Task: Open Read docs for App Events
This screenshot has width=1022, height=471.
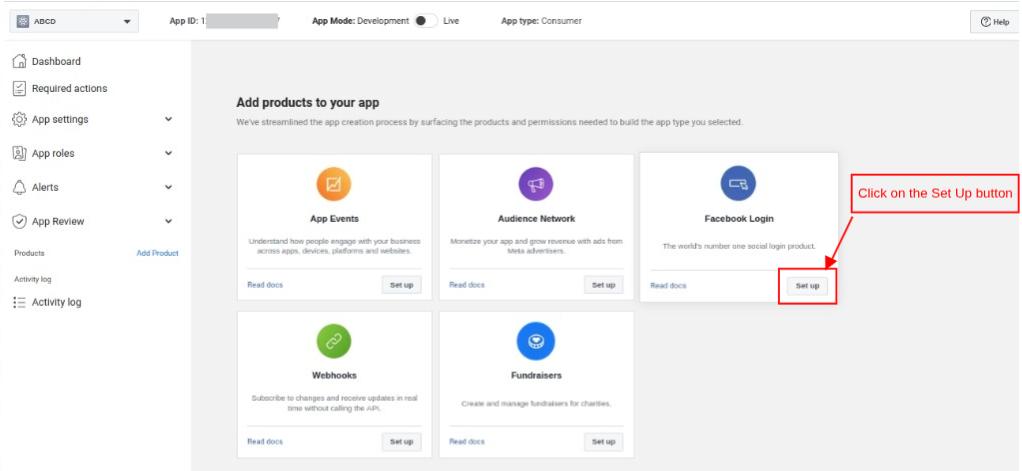Action: [265, 285]
